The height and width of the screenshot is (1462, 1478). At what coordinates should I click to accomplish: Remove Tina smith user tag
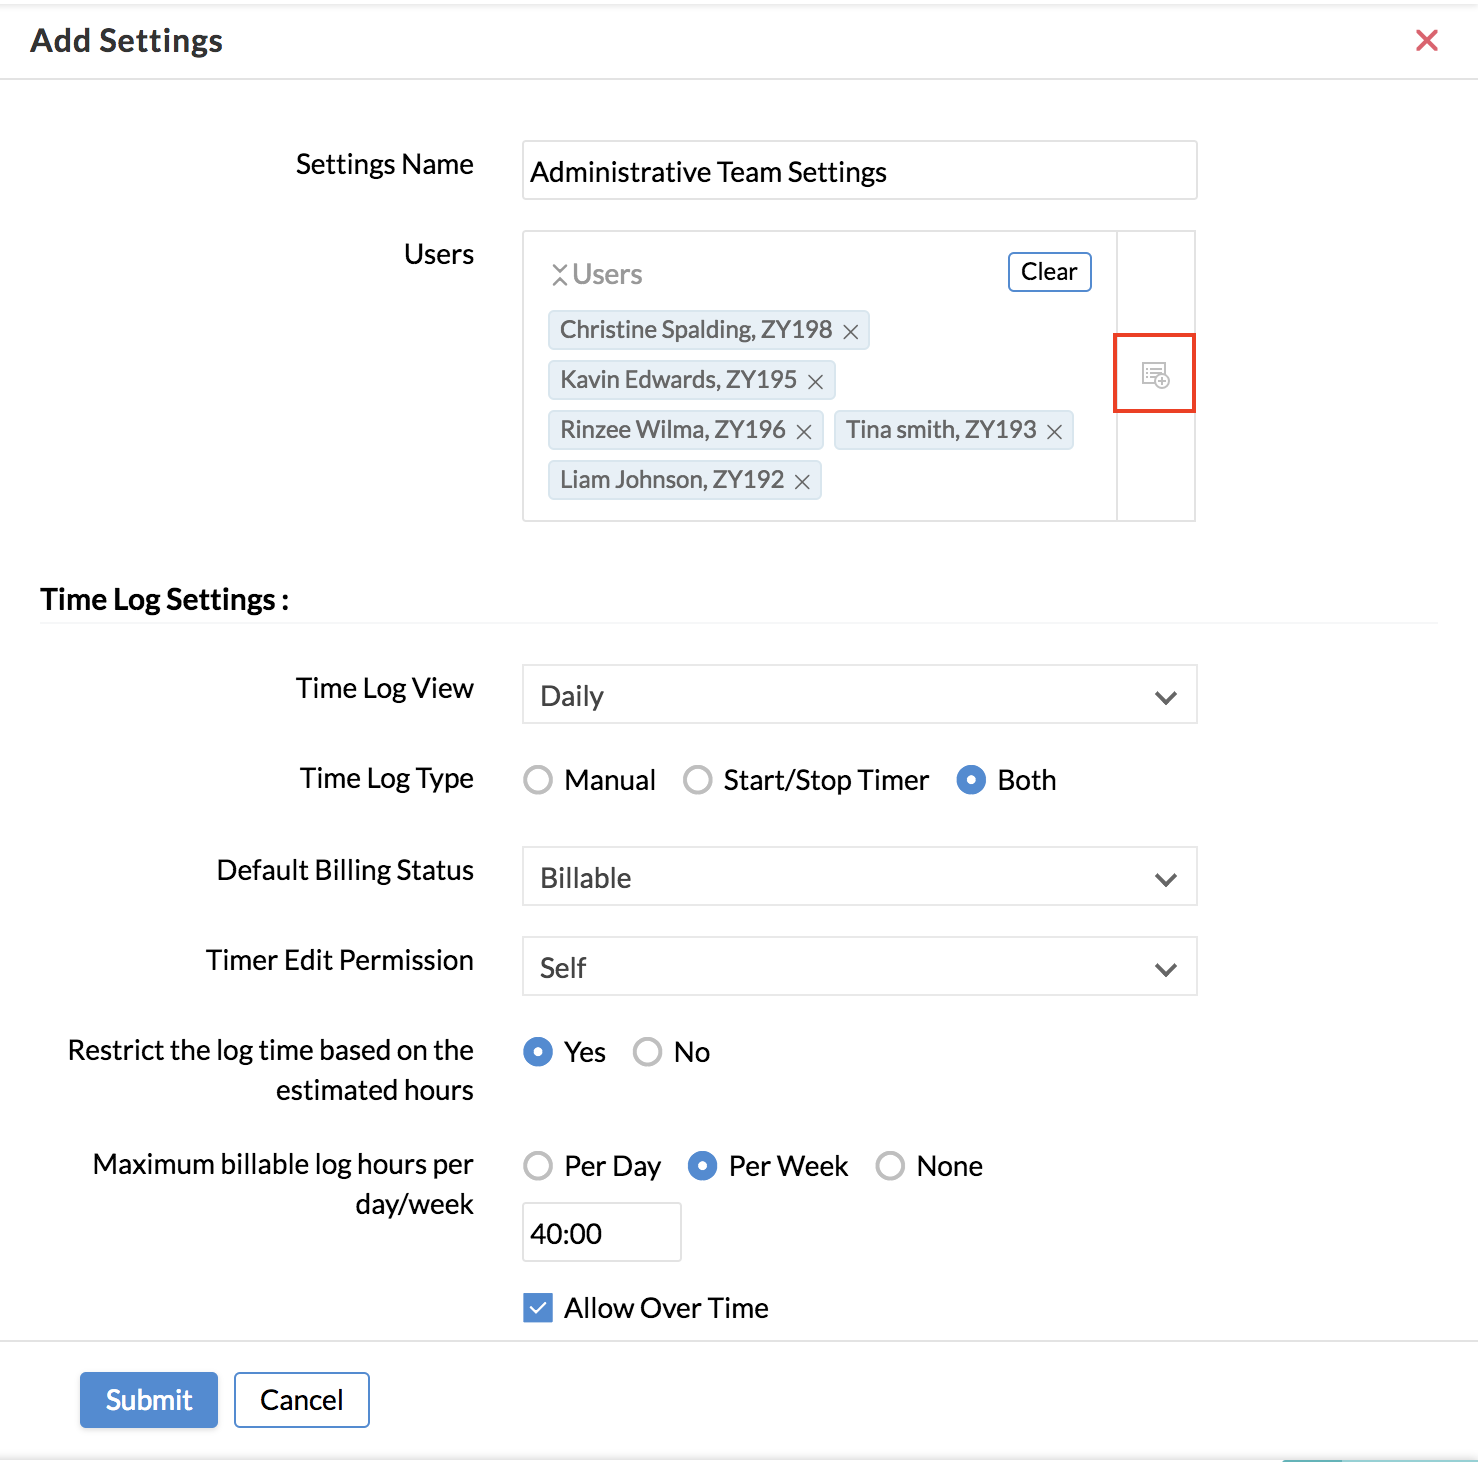pyautogui.click(x=1054, y=432)
